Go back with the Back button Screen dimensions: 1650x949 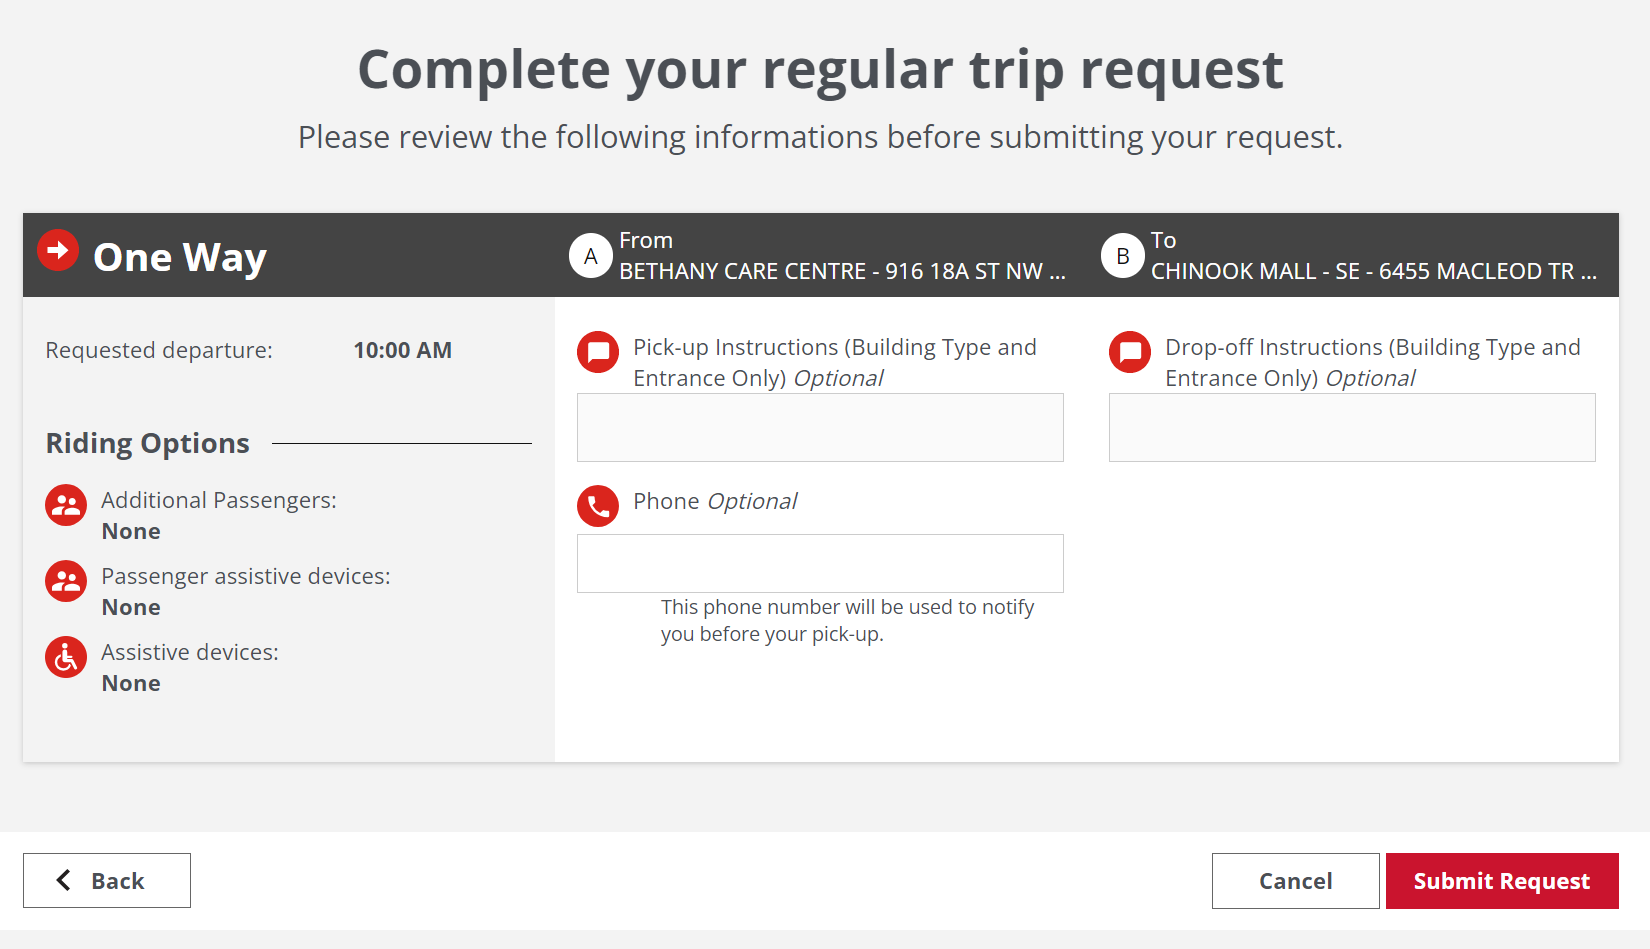pos(107,881)
